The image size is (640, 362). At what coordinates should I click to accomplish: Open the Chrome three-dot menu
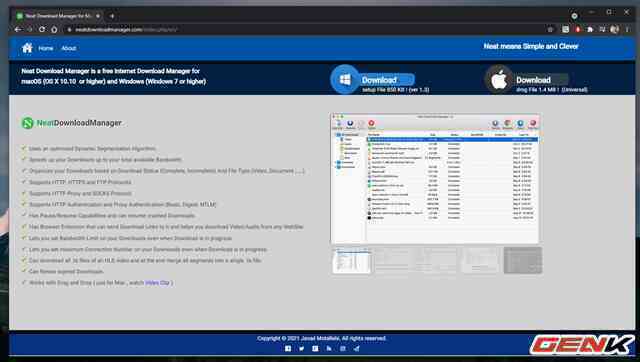(627, 29)
